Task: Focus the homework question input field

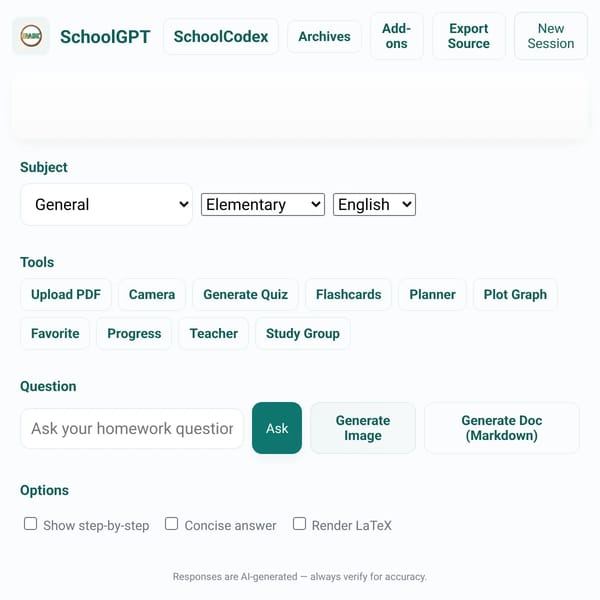Action: coord(132,428)
